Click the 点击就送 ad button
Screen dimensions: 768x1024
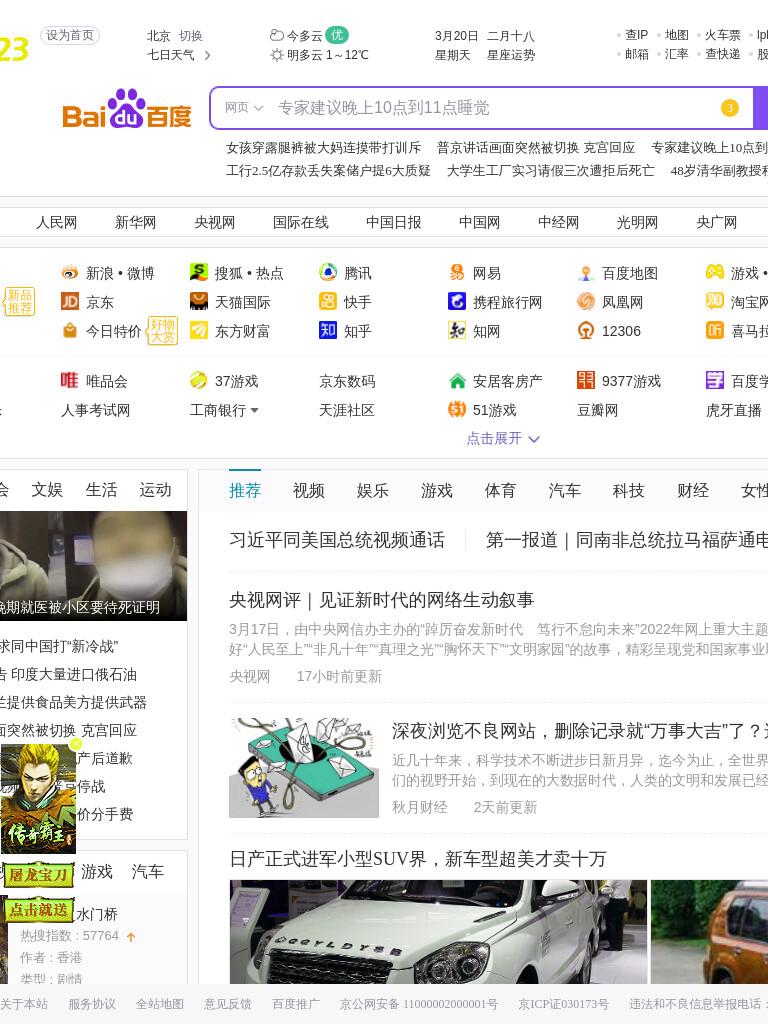click(39, 910)
